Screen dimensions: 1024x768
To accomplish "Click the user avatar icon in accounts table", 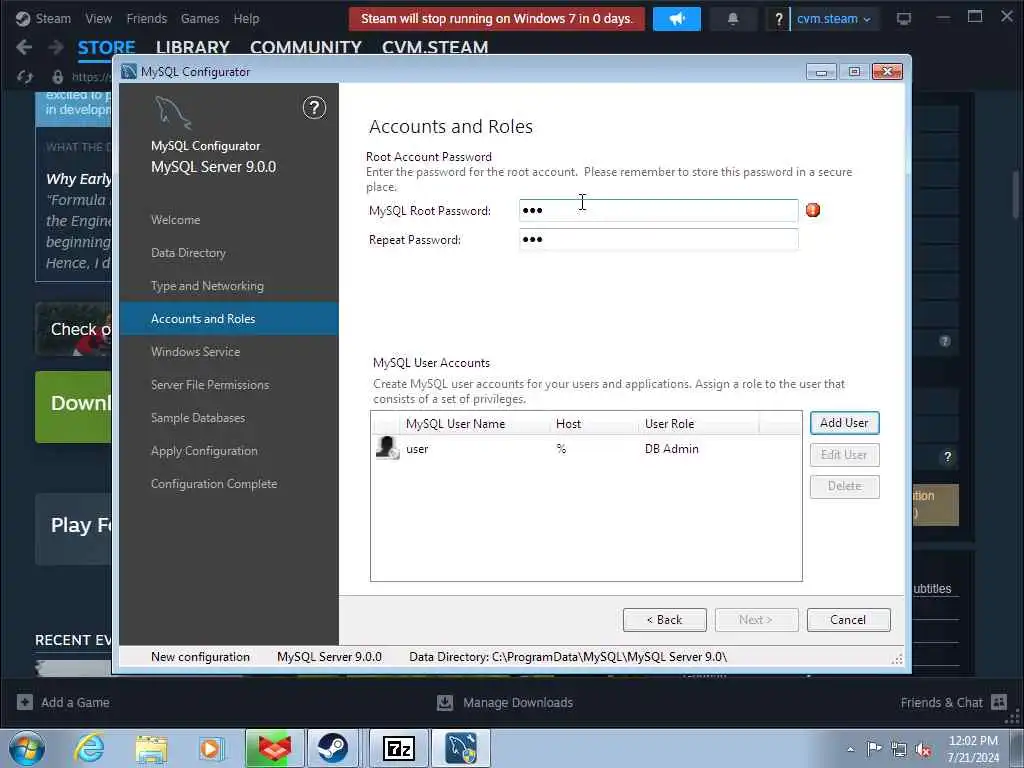I will tap(387, 448).
